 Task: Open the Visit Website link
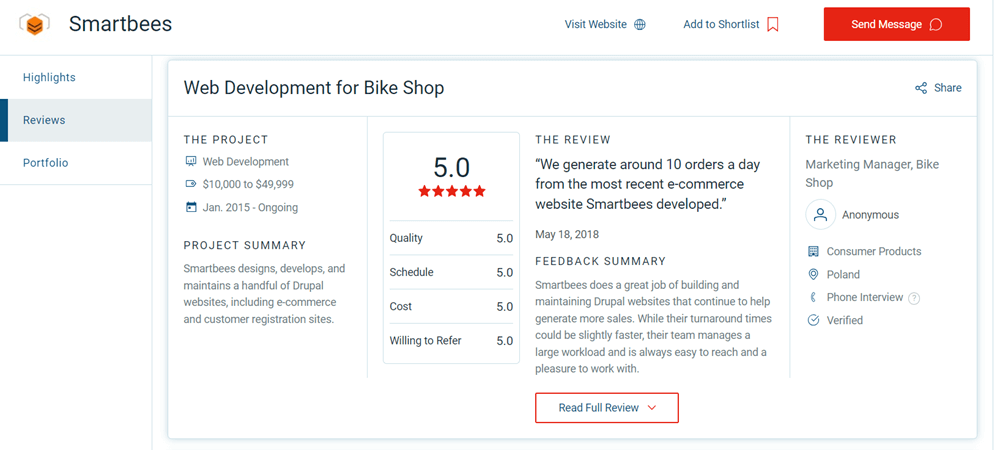(595, 25)
